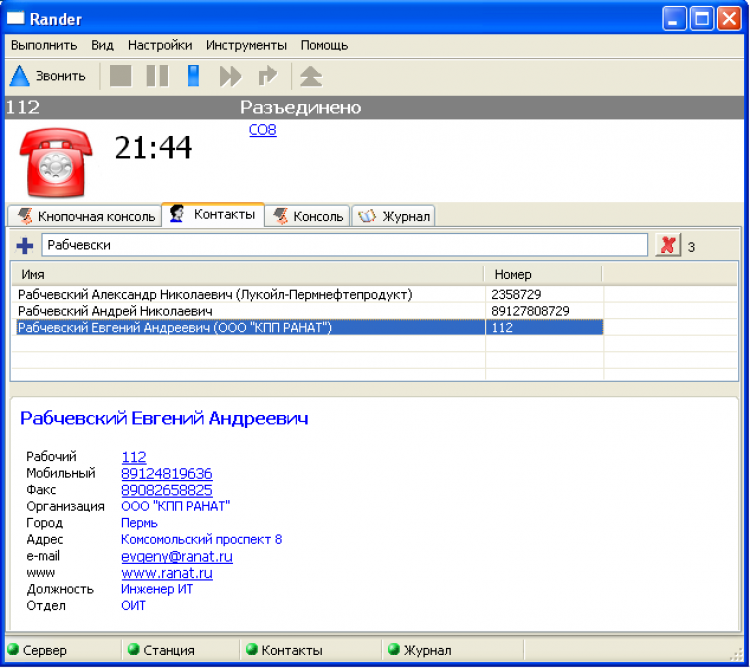Click the large red telephone icon

click(x=56, y=162)
